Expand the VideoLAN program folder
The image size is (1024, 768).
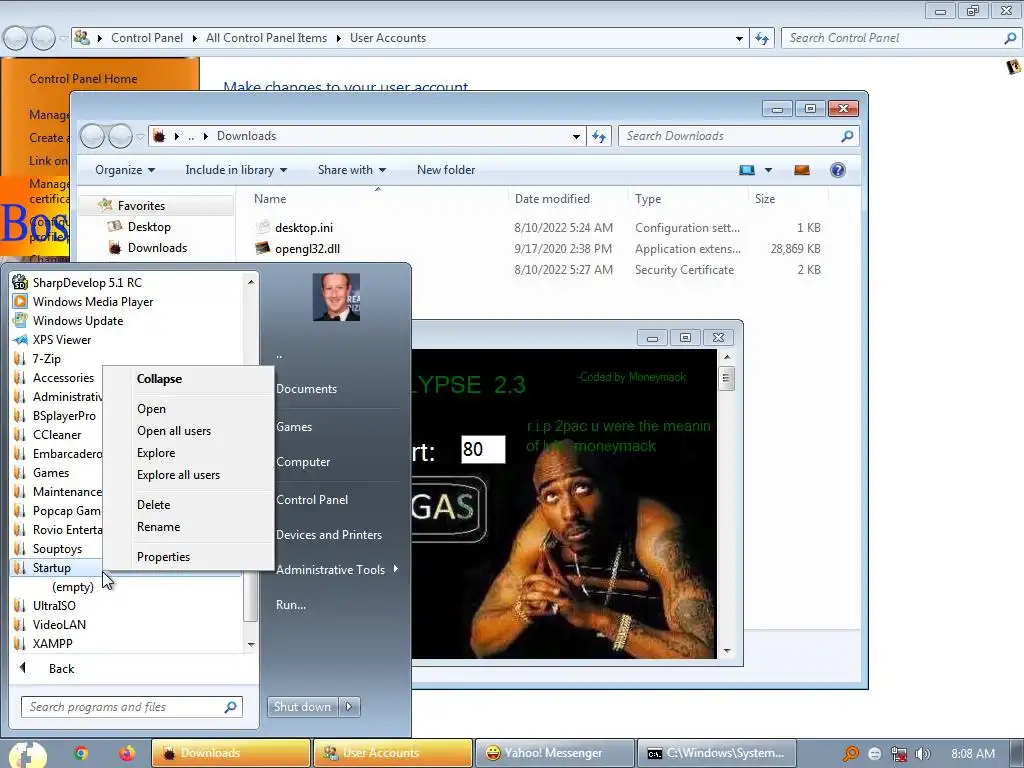click(59, 625)
